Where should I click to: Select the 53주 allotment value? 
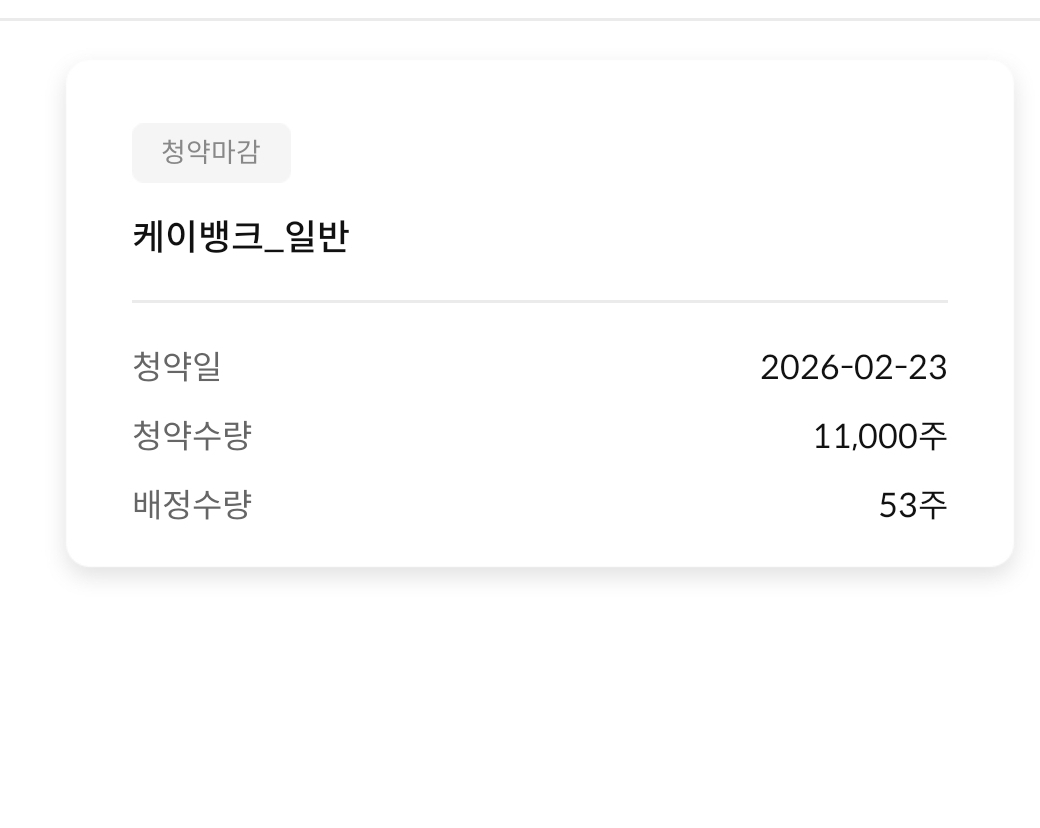tap(912, 505)
